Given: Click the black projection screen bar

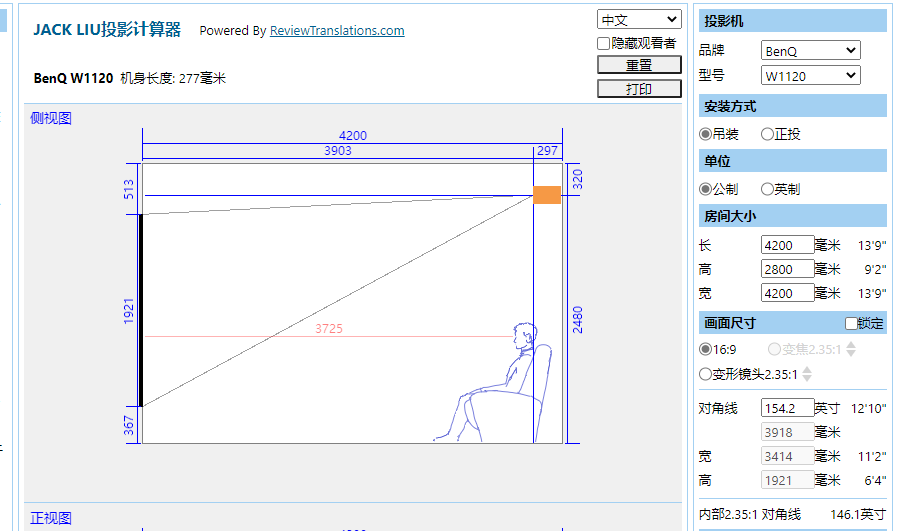Looking at the screenshot, I should [x=141, y=310].
